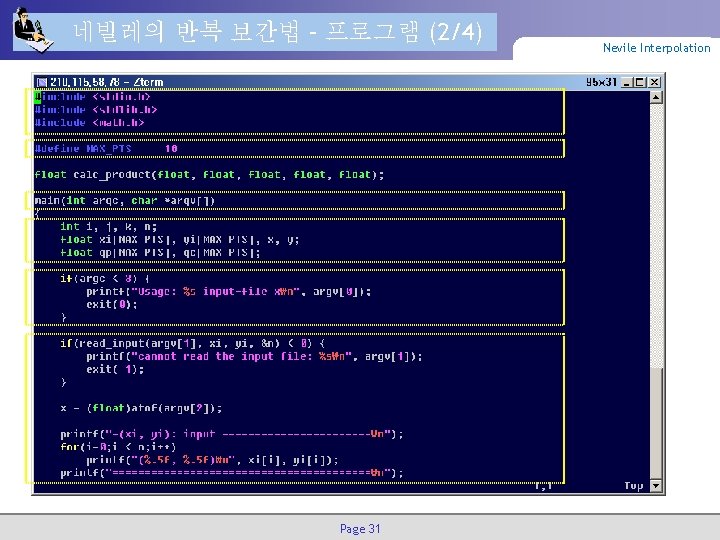Maximize the Zterm terminal window
Screen dimensions: 720x540
click(640, 82)
